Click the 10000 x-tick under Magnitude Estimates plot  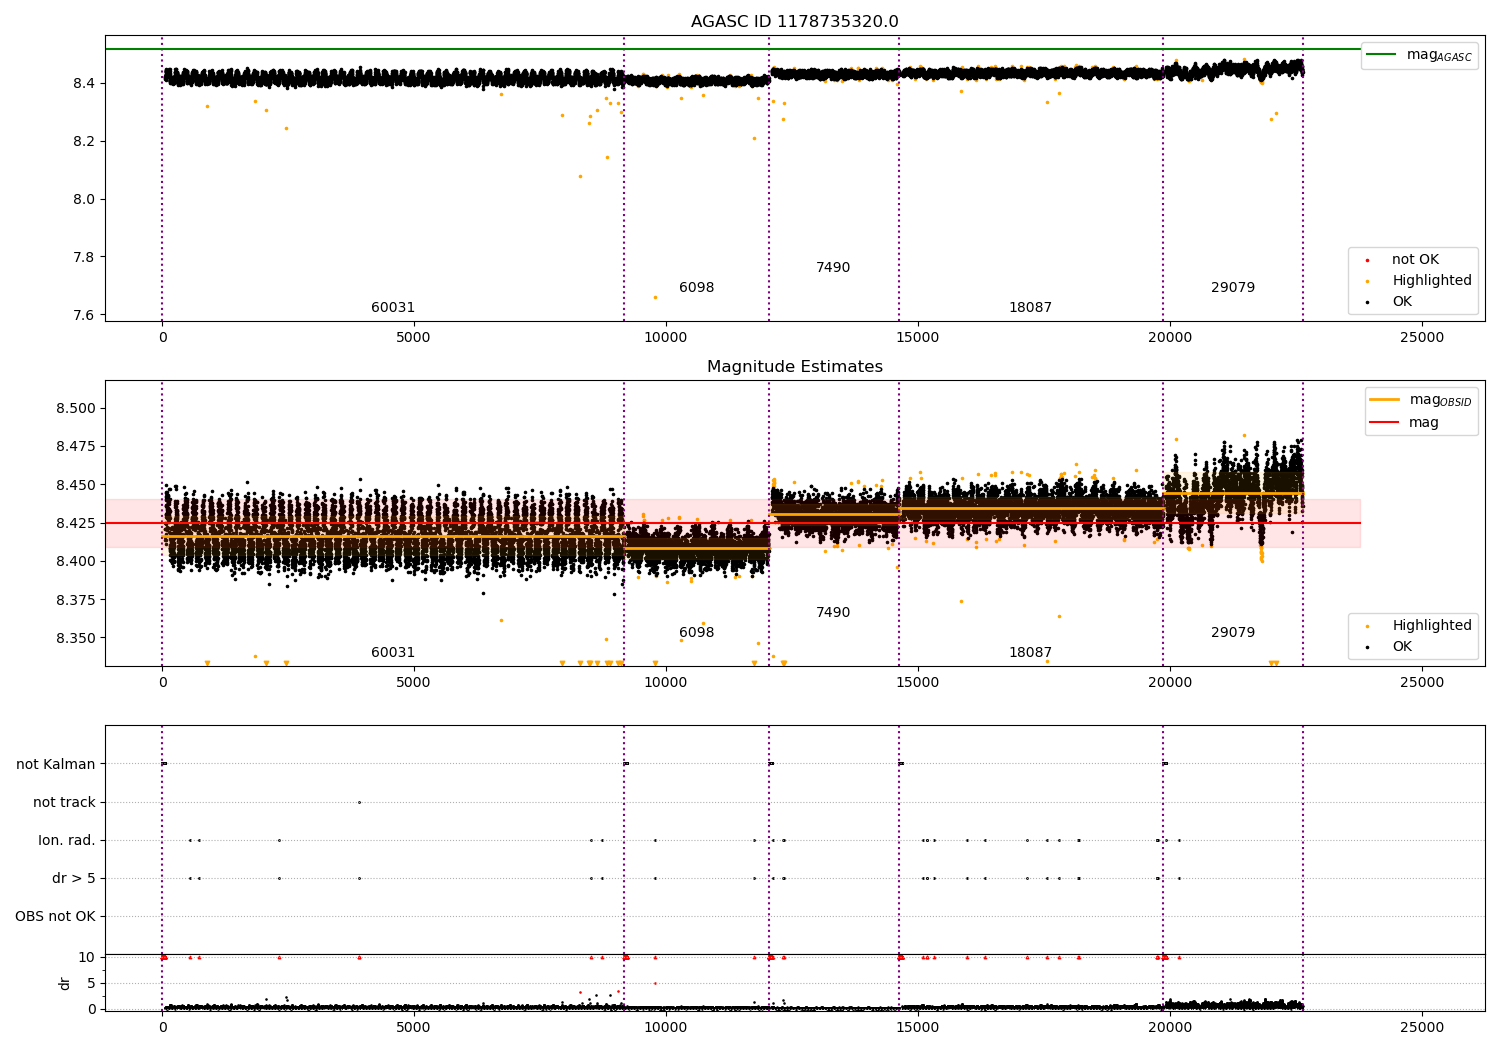tap(666, 683)
